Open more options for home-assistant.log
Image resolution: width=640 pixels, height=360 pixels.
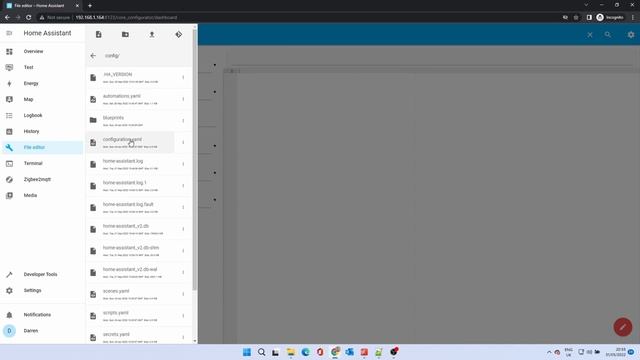point(183,164)
